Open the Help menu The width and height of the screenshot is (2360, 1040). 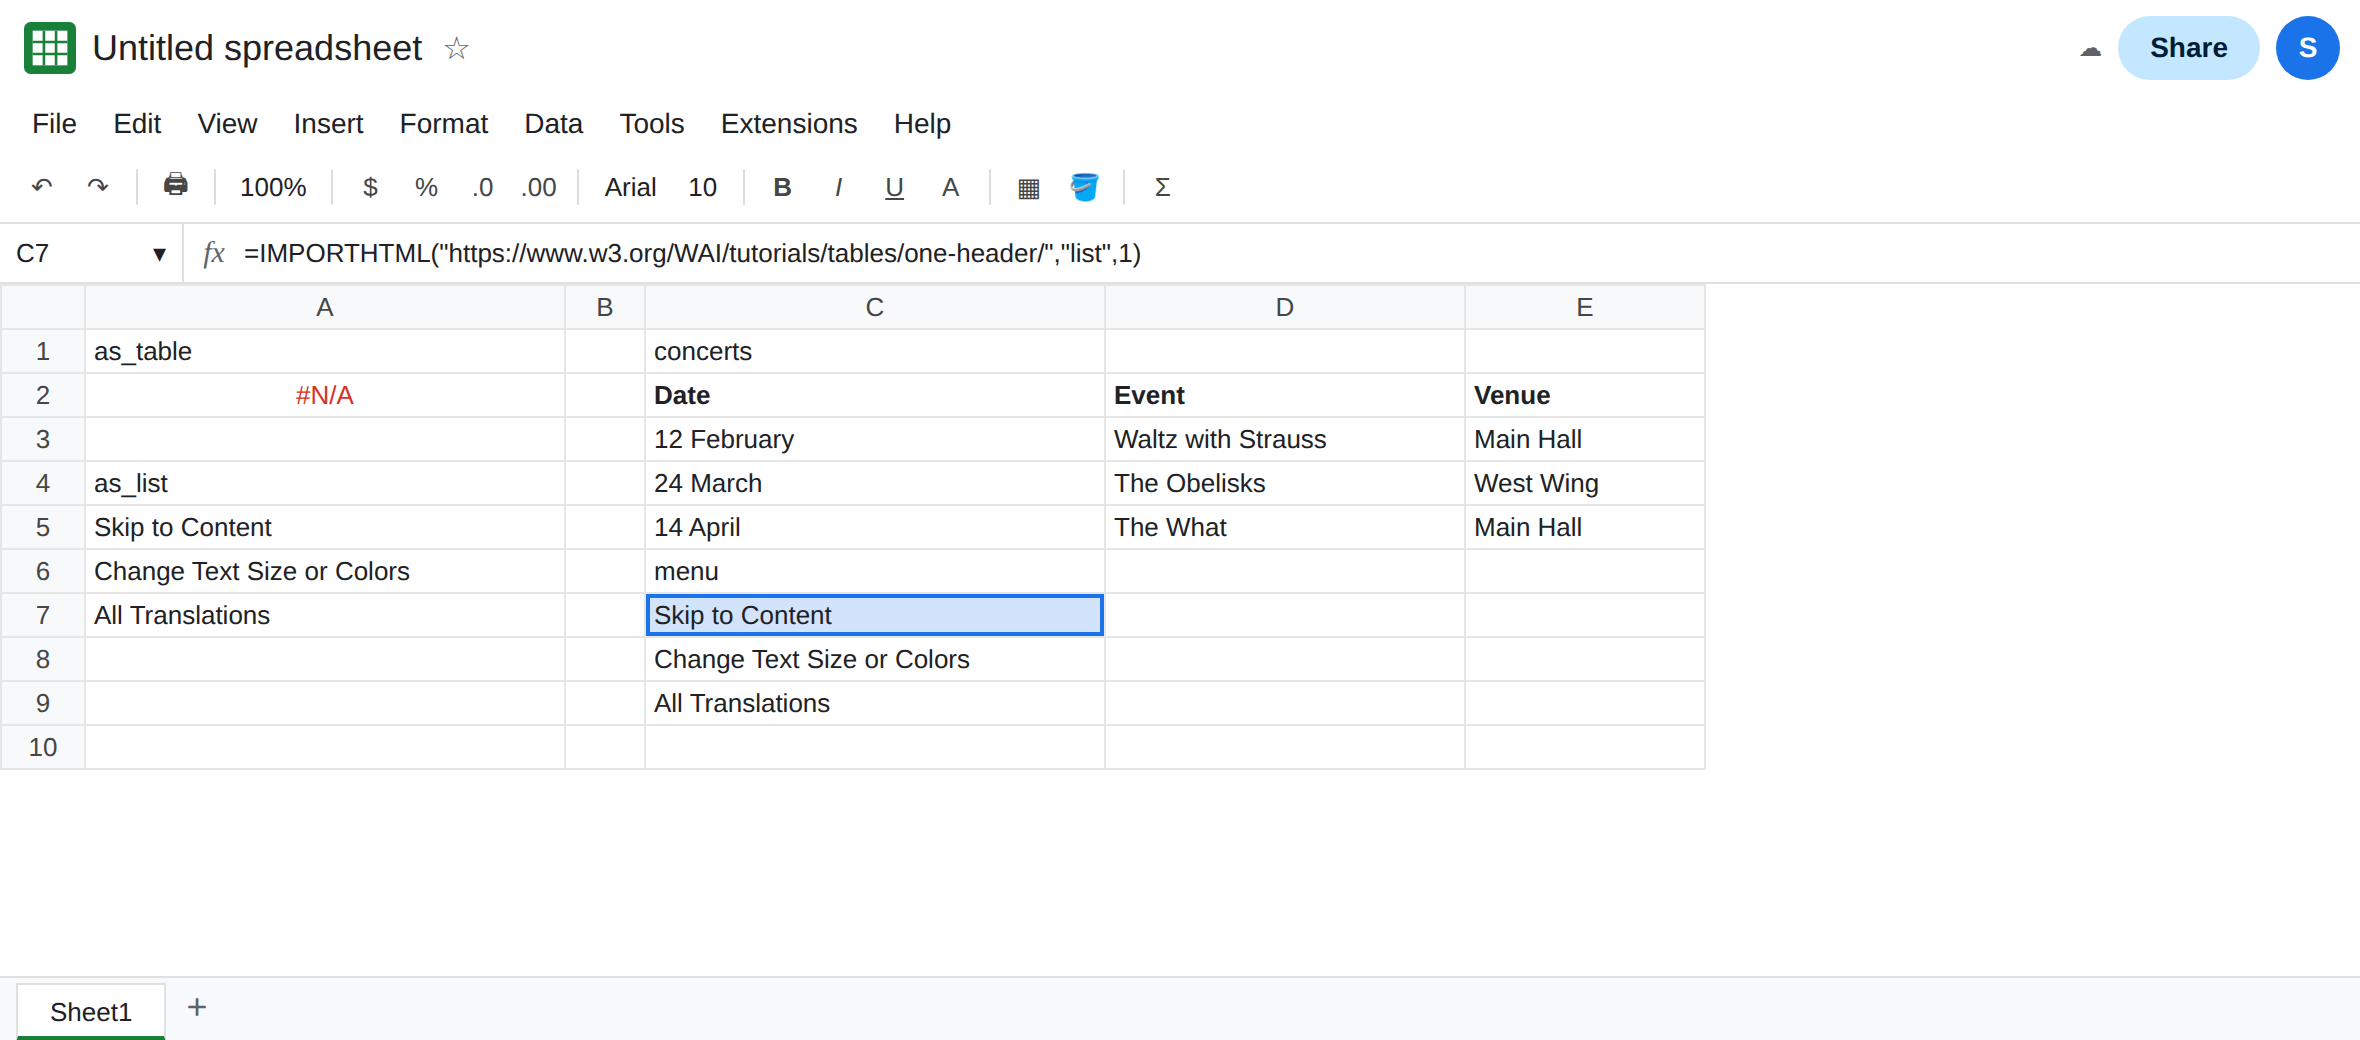coord(922,123)
